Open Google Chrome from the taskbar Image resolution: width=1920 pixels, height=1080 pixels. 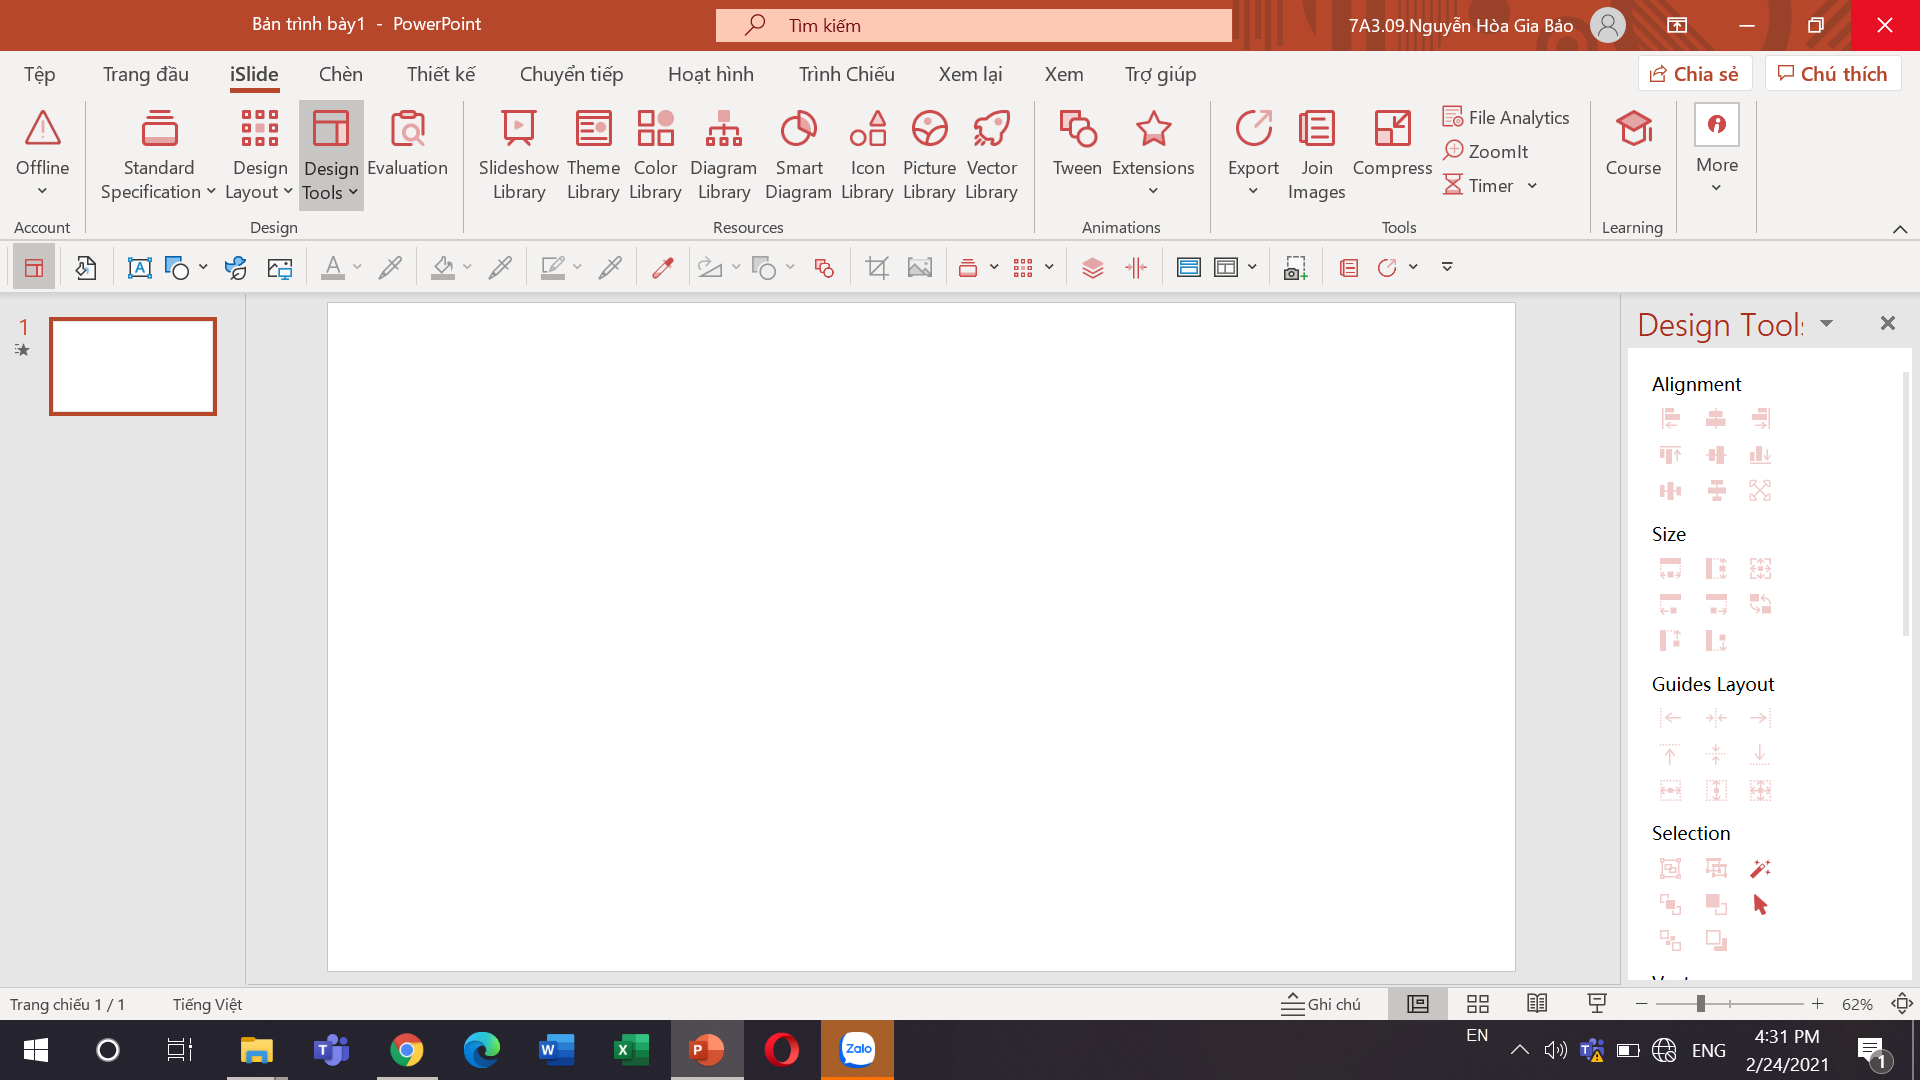pos(406,1050)
